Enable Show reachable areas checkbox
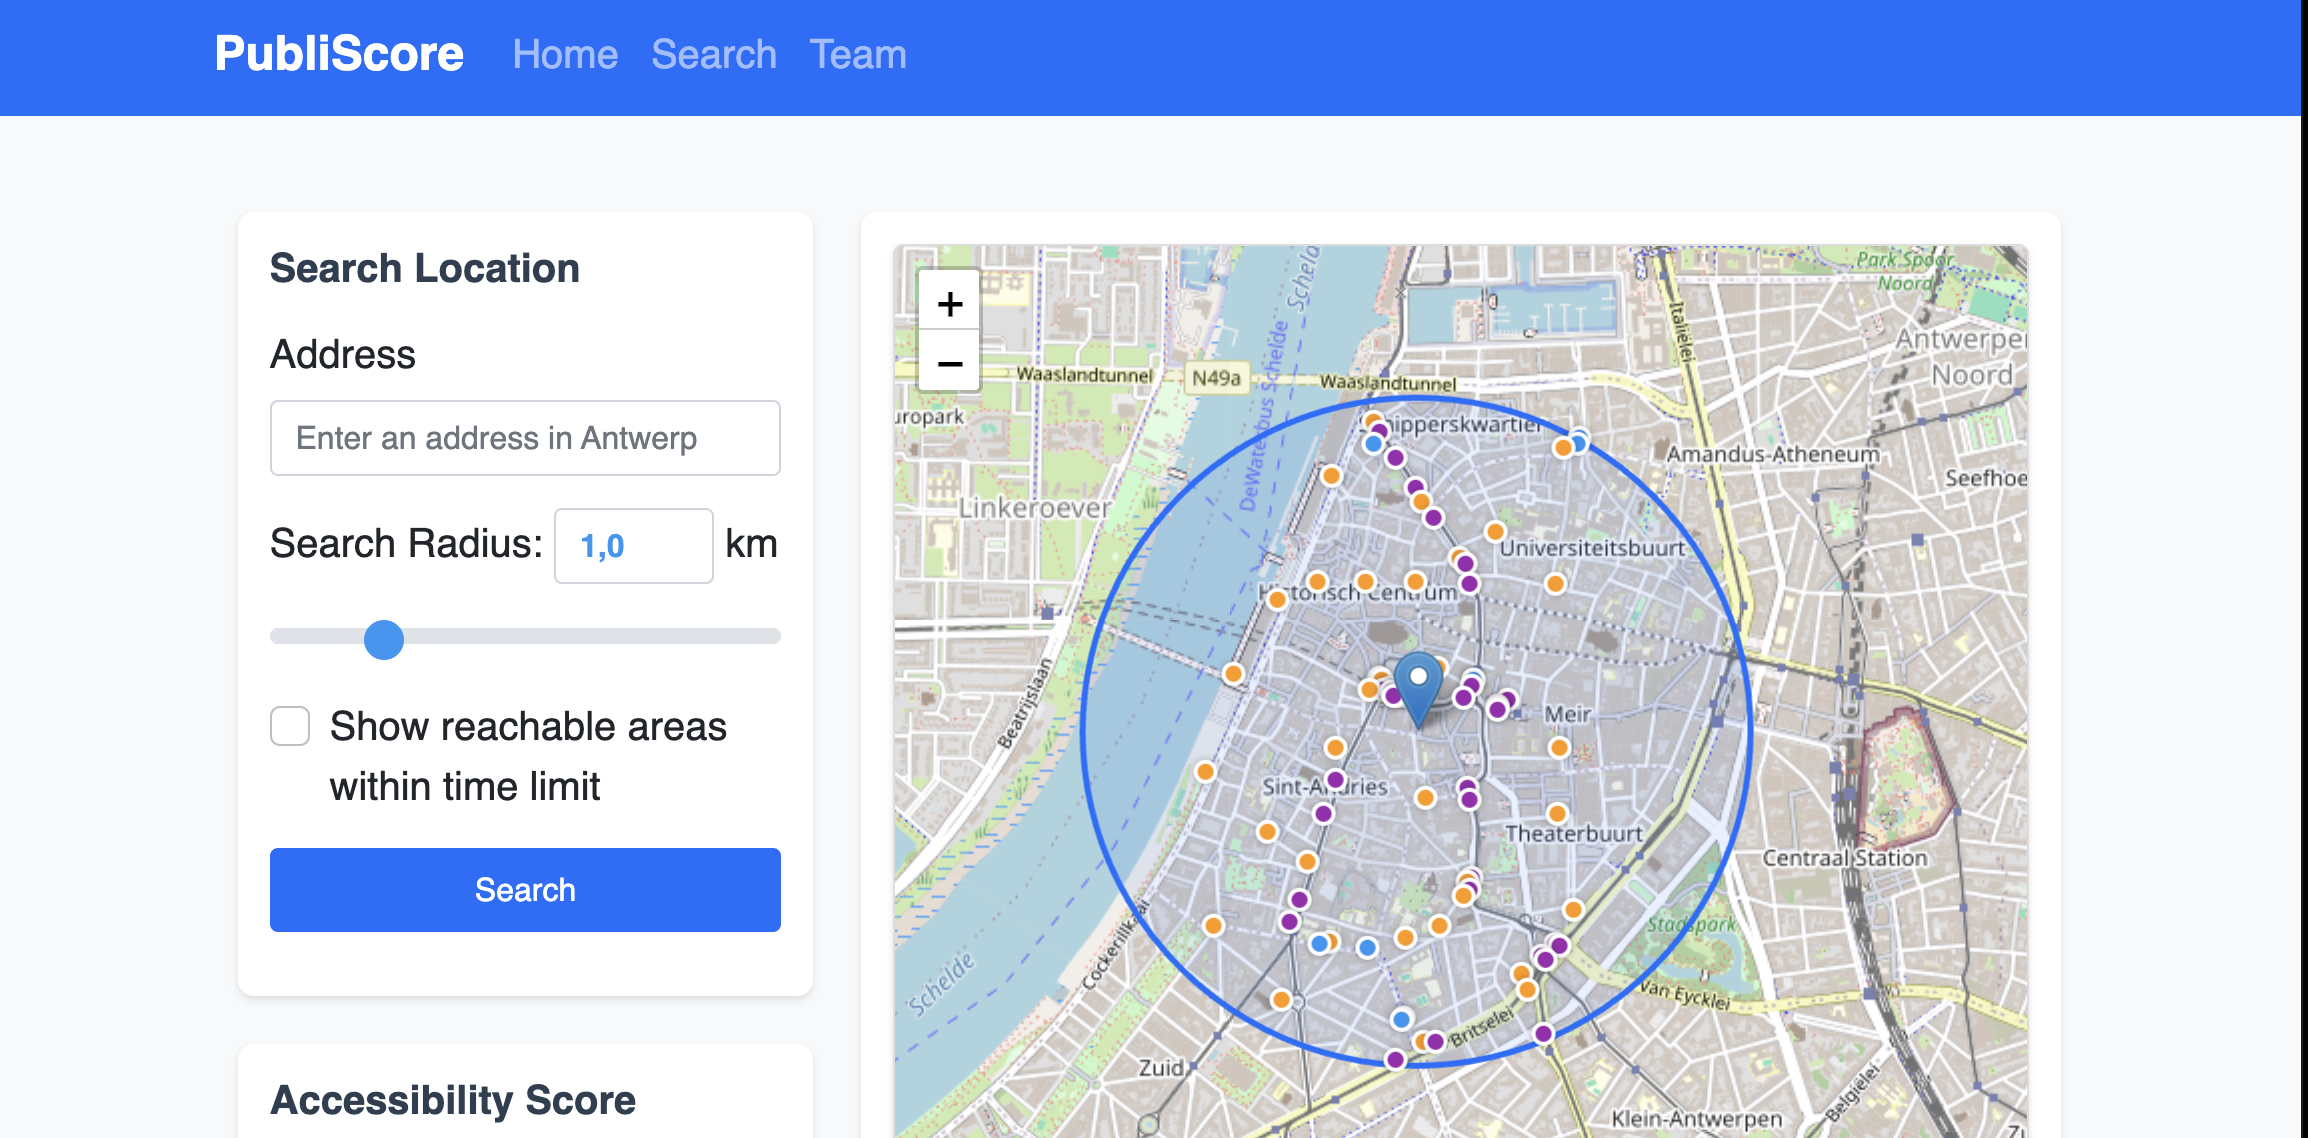This screenshot has width=2308, height=1138. coord(290,726)
